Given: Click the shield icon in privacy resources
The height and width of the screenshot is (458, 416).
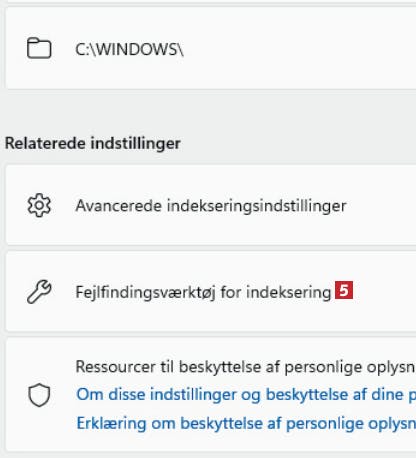Looking at the screenshot, I should (39, 395).
